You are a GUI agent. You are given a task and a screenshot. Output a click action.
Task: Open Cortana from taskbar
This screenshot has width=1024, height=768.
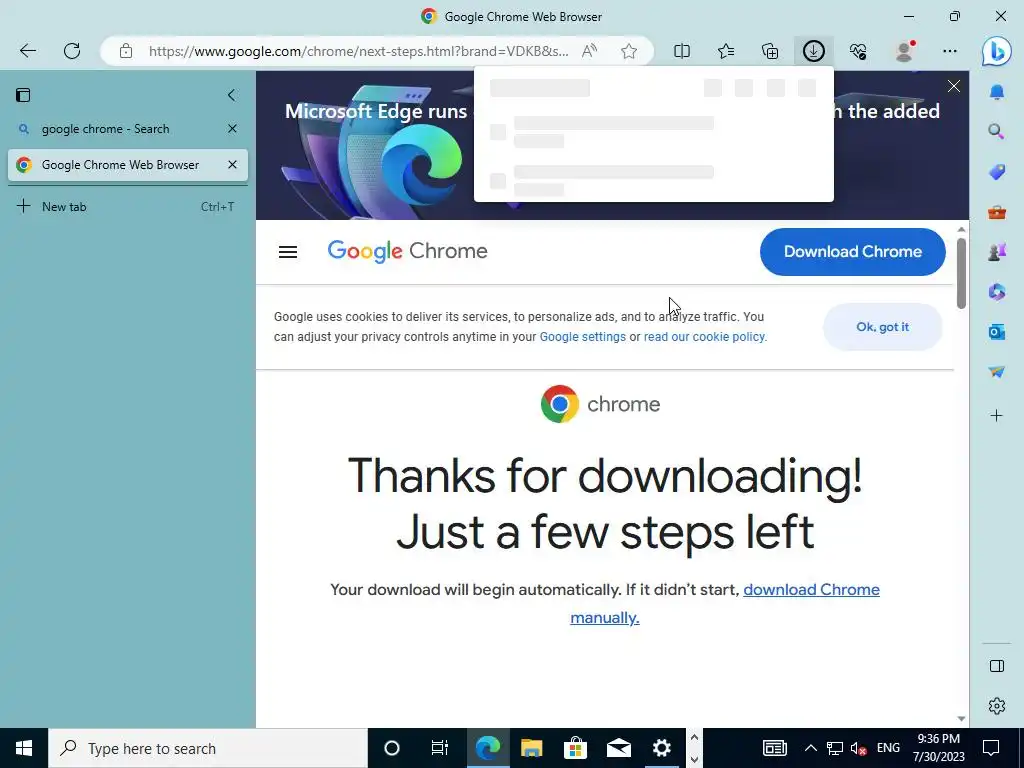pyautogui.click(x=392, y=748)
